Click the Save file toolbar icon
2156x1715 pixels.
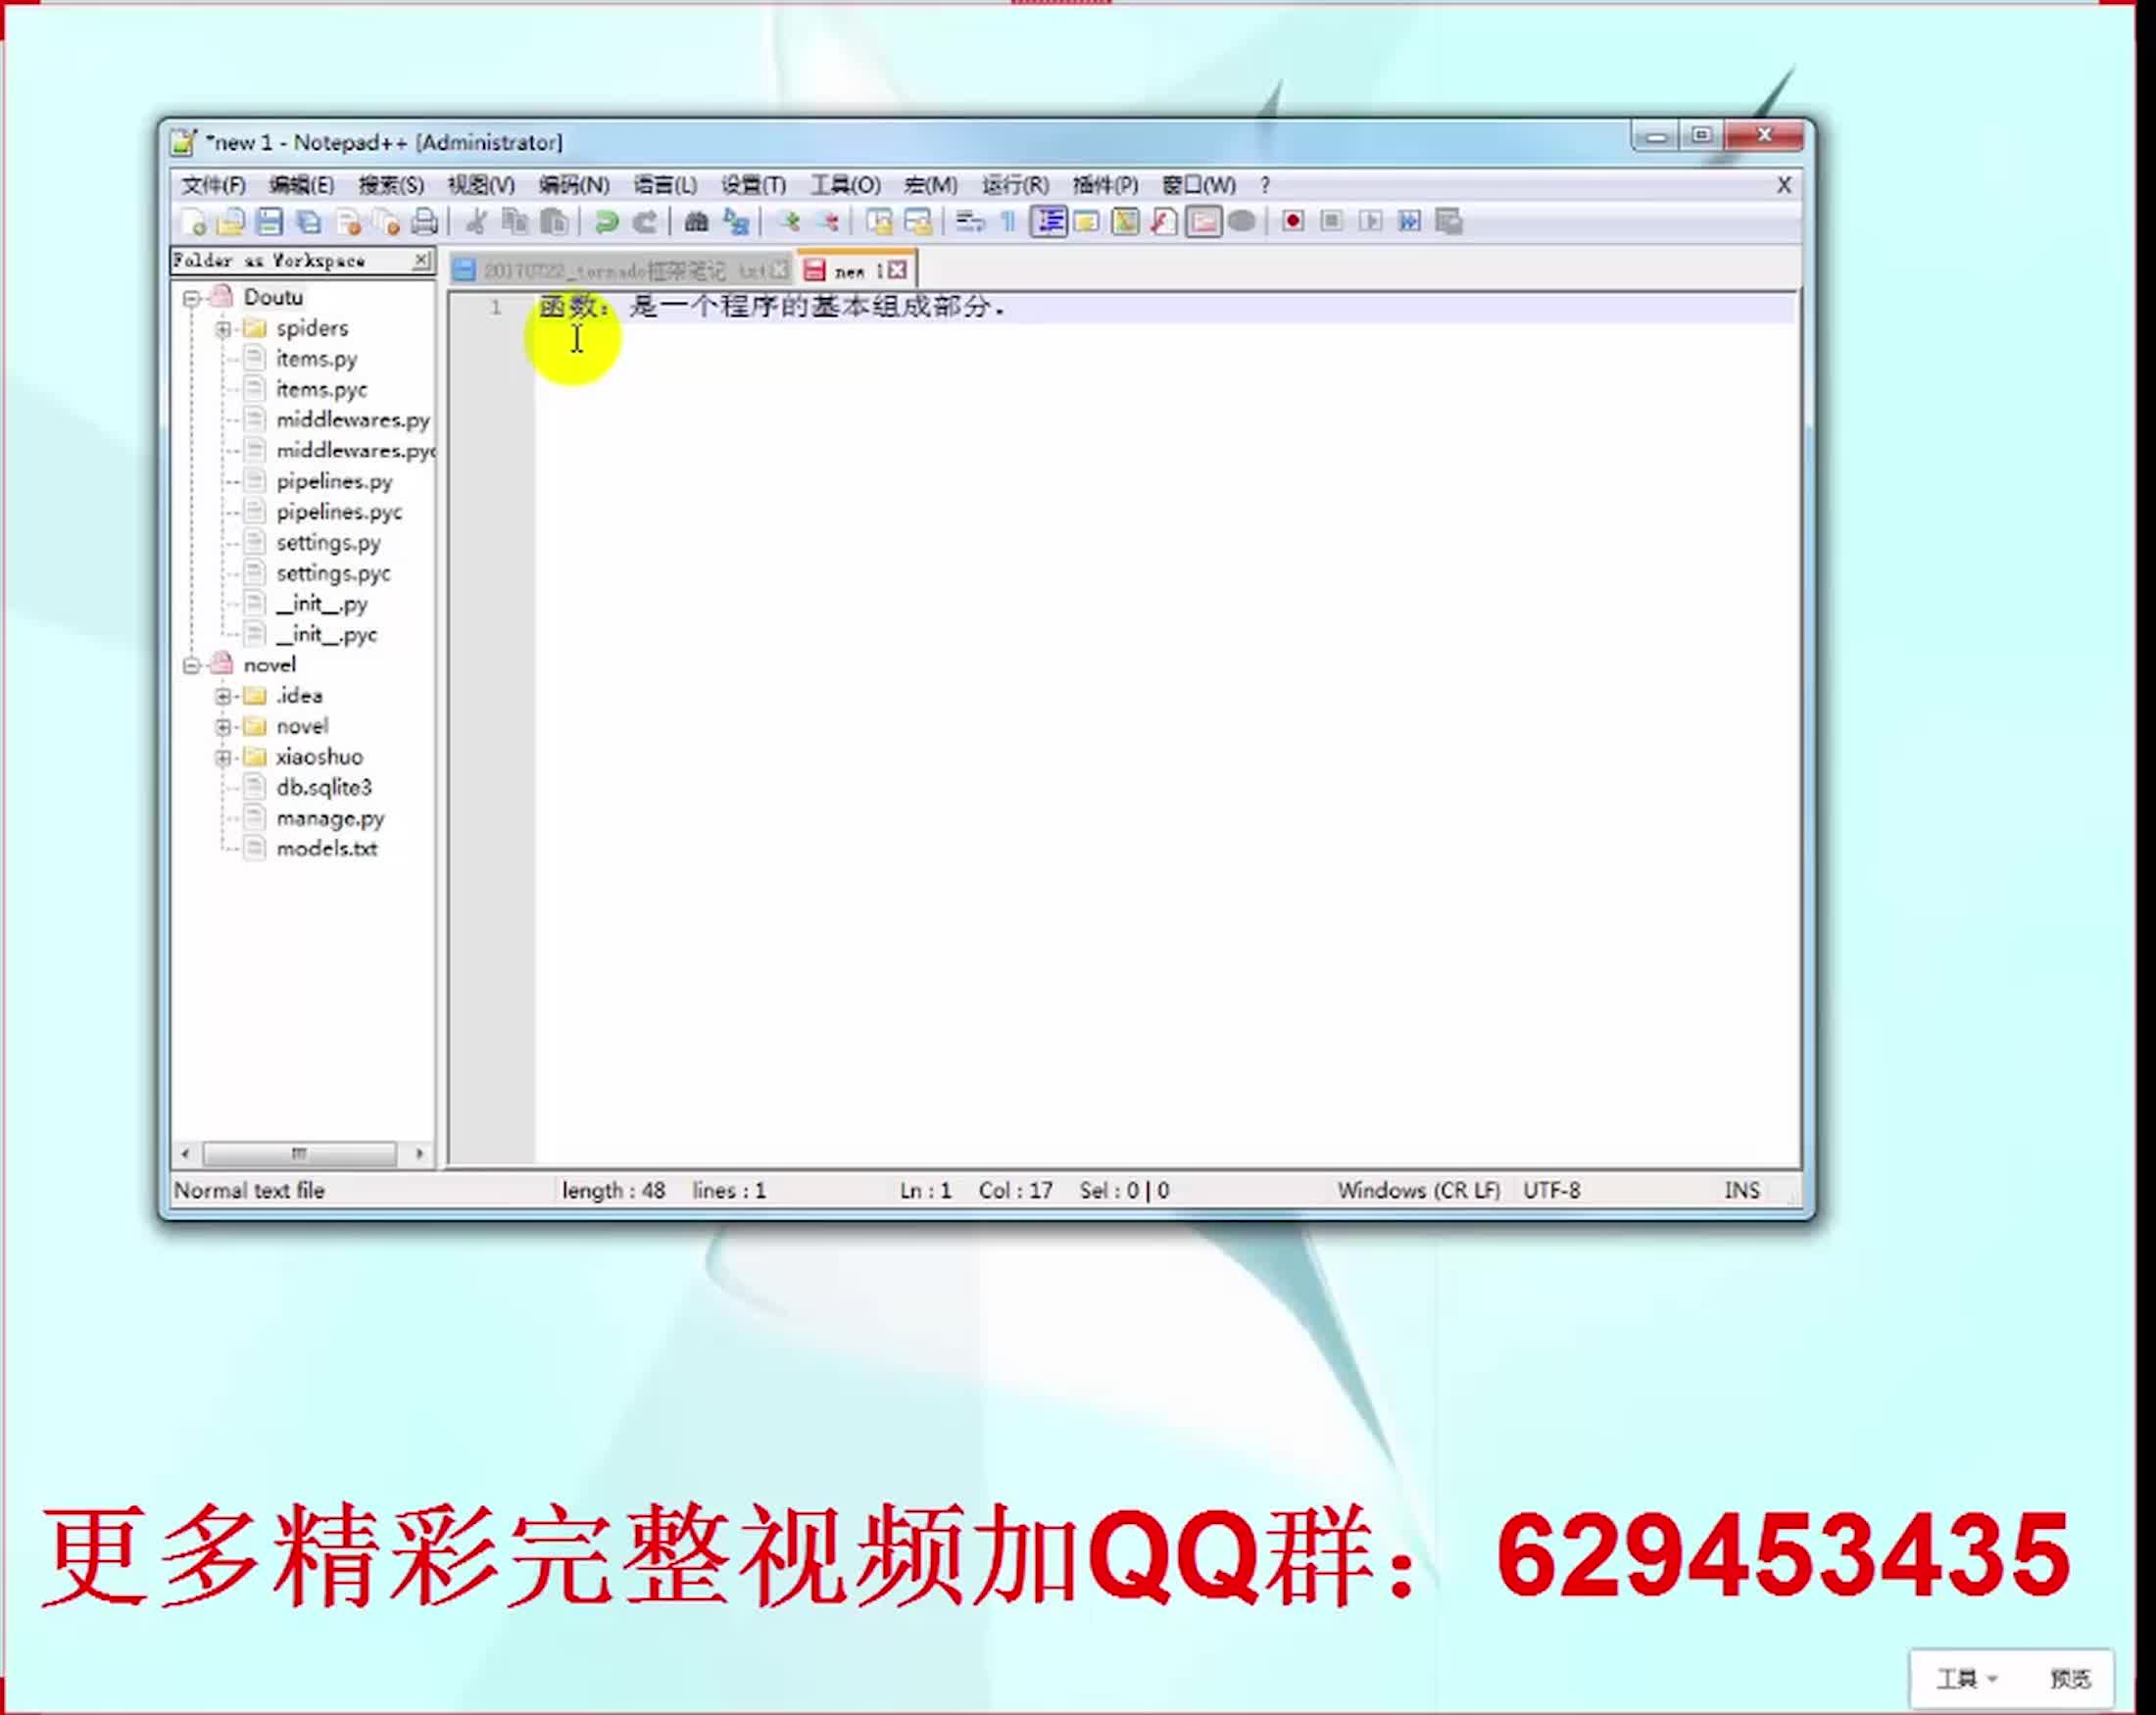tap(269, 222)
